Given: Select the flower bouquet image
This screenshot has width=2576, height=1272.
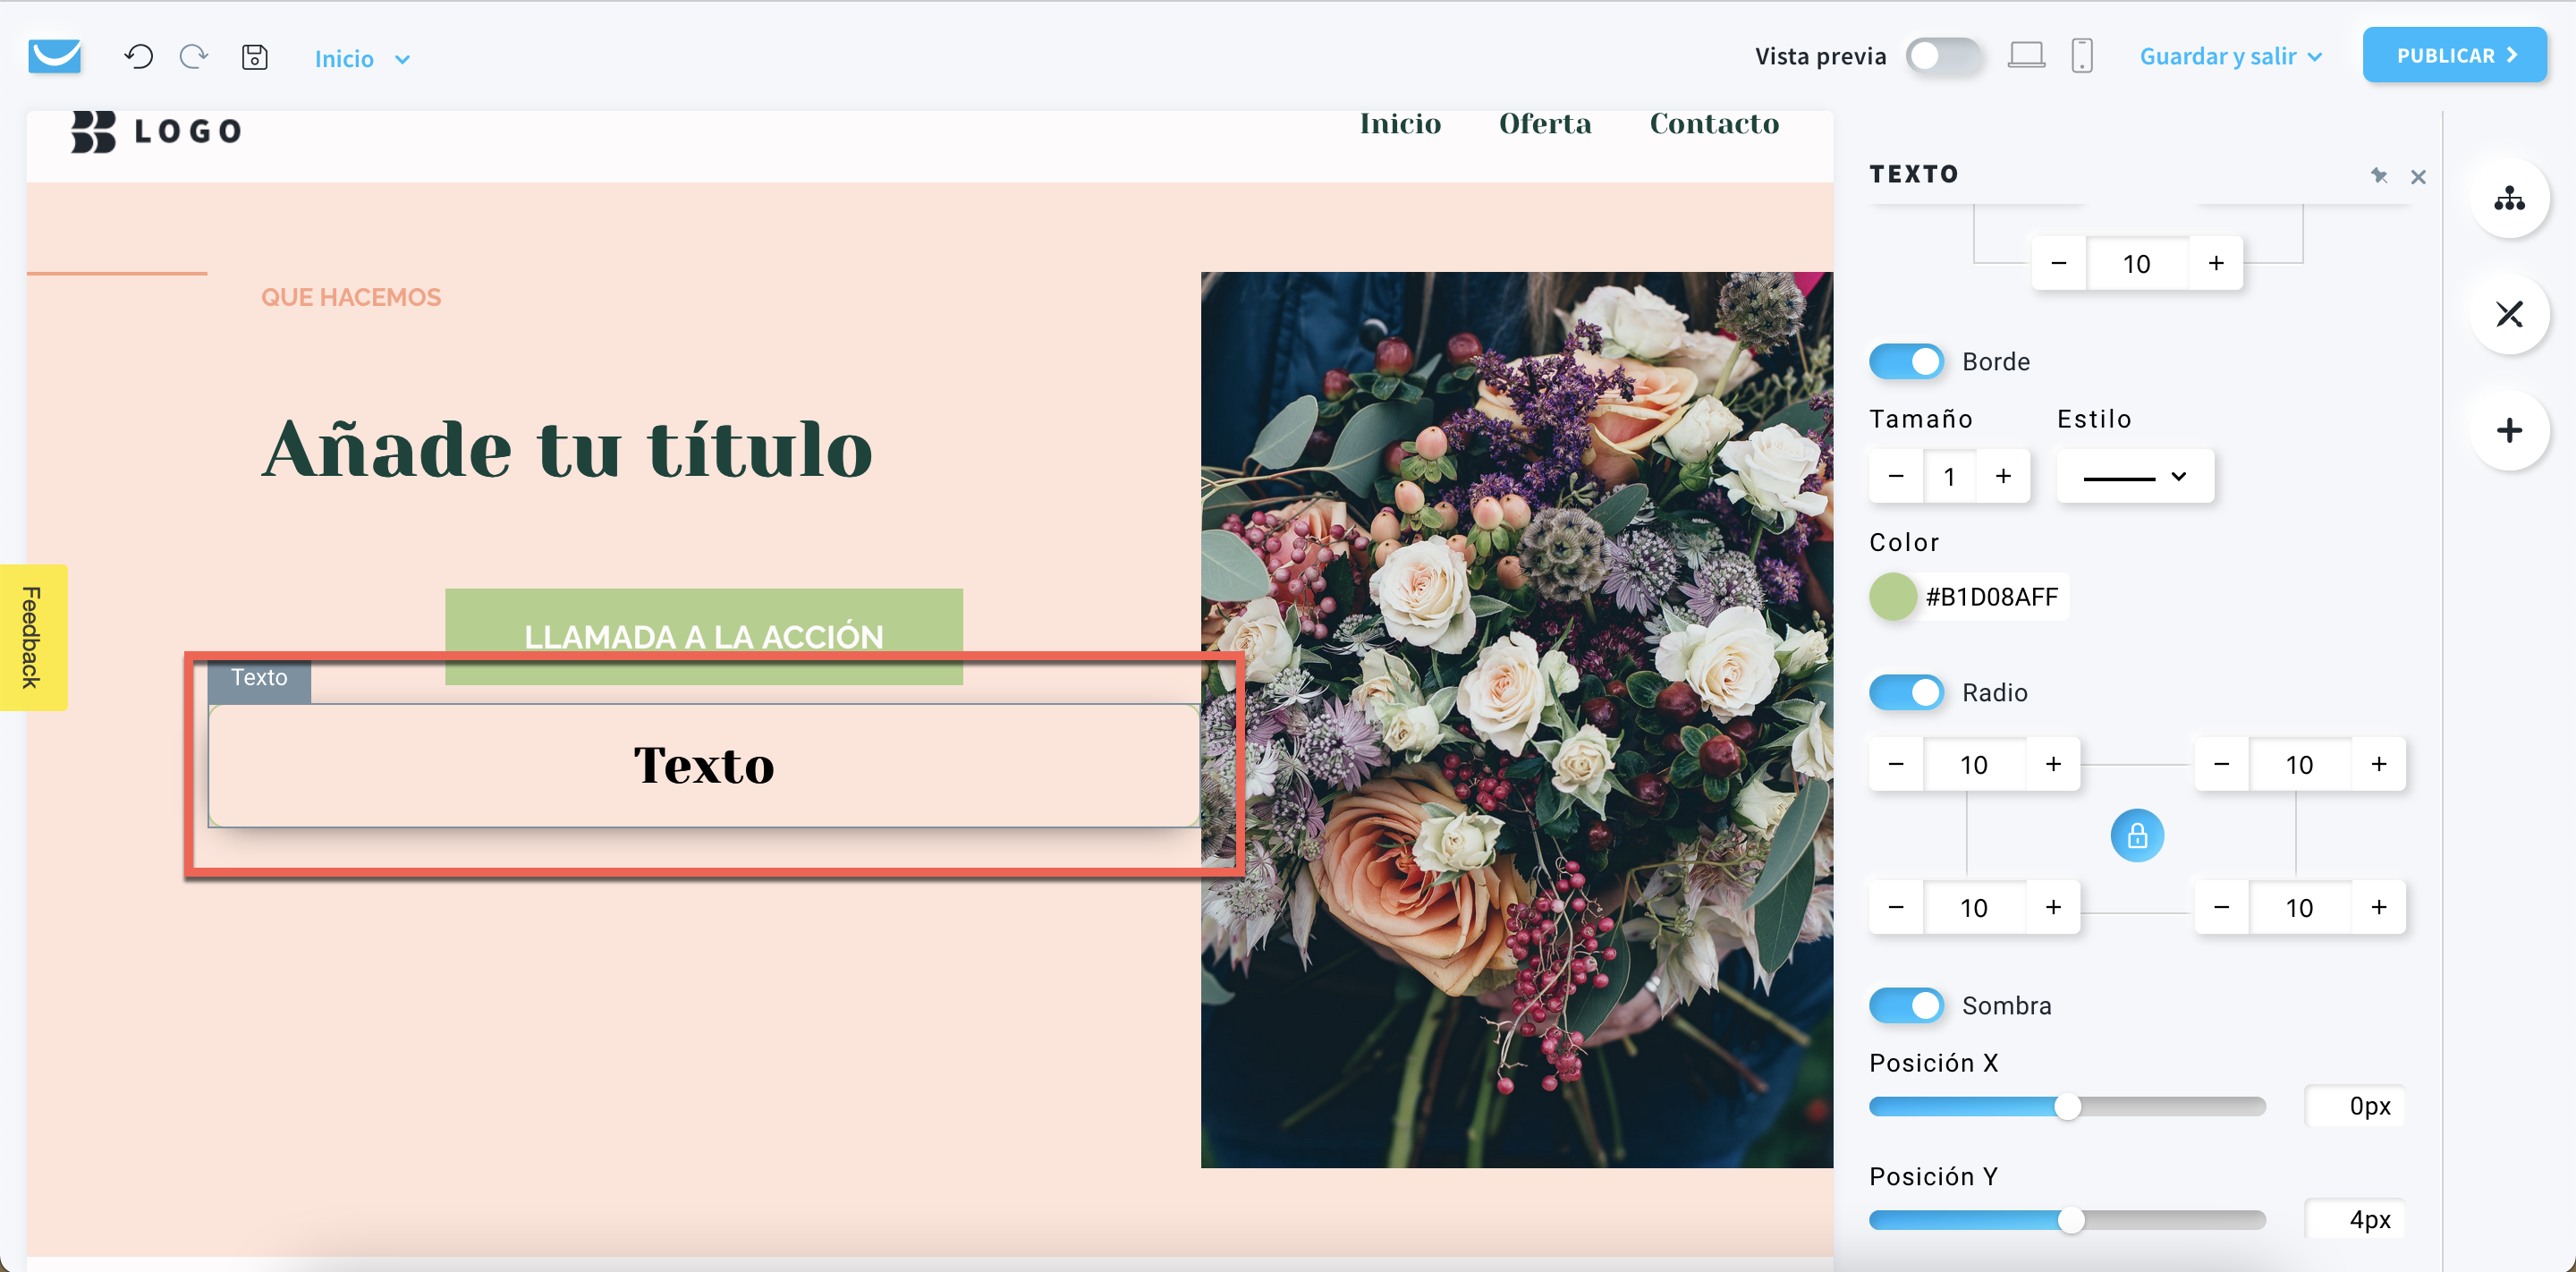Looking at the screenshot, I should 1516,719.
